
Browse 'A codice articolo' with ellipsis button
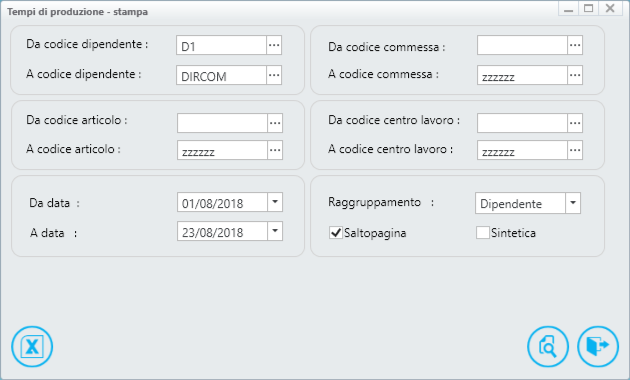coord(275,150)
